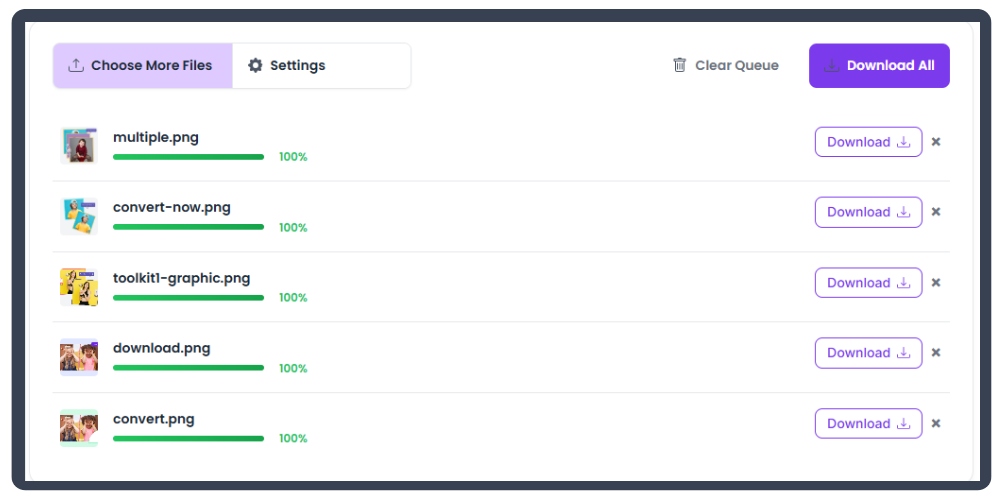
Task: Select the convert-now.png thumbnail
Action: [x=79, y=216]
